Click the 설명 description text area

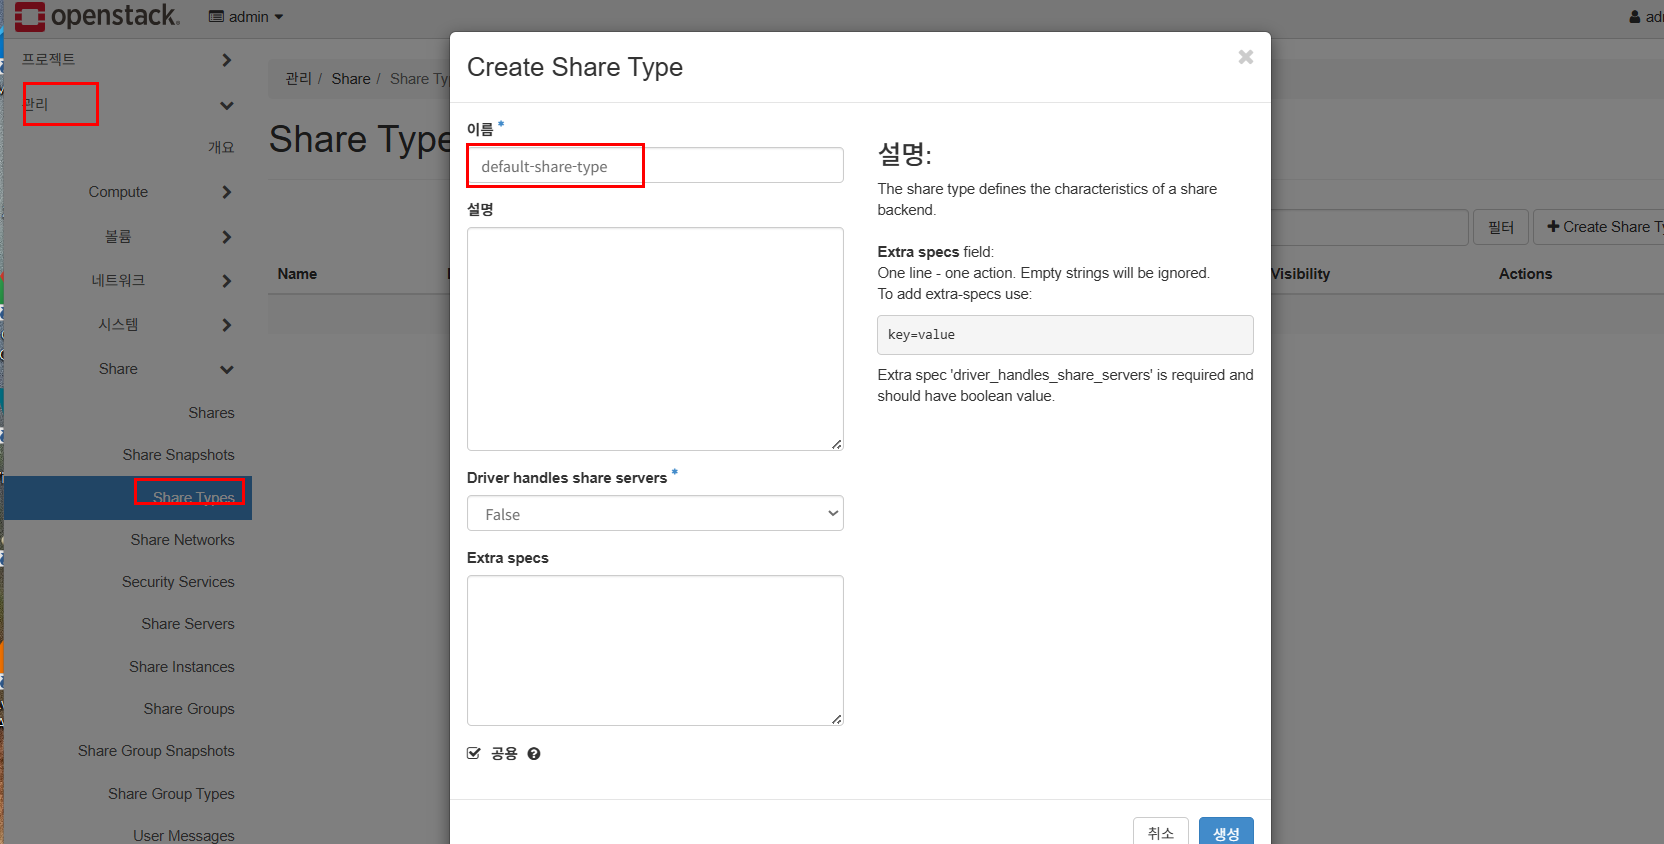pos(655,339)
